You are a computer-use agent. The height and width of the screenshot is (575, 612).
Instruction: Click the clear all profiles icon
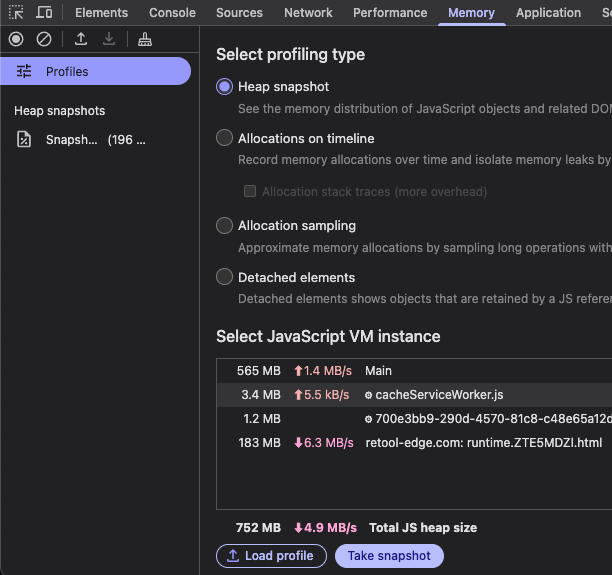pos(44,39)
